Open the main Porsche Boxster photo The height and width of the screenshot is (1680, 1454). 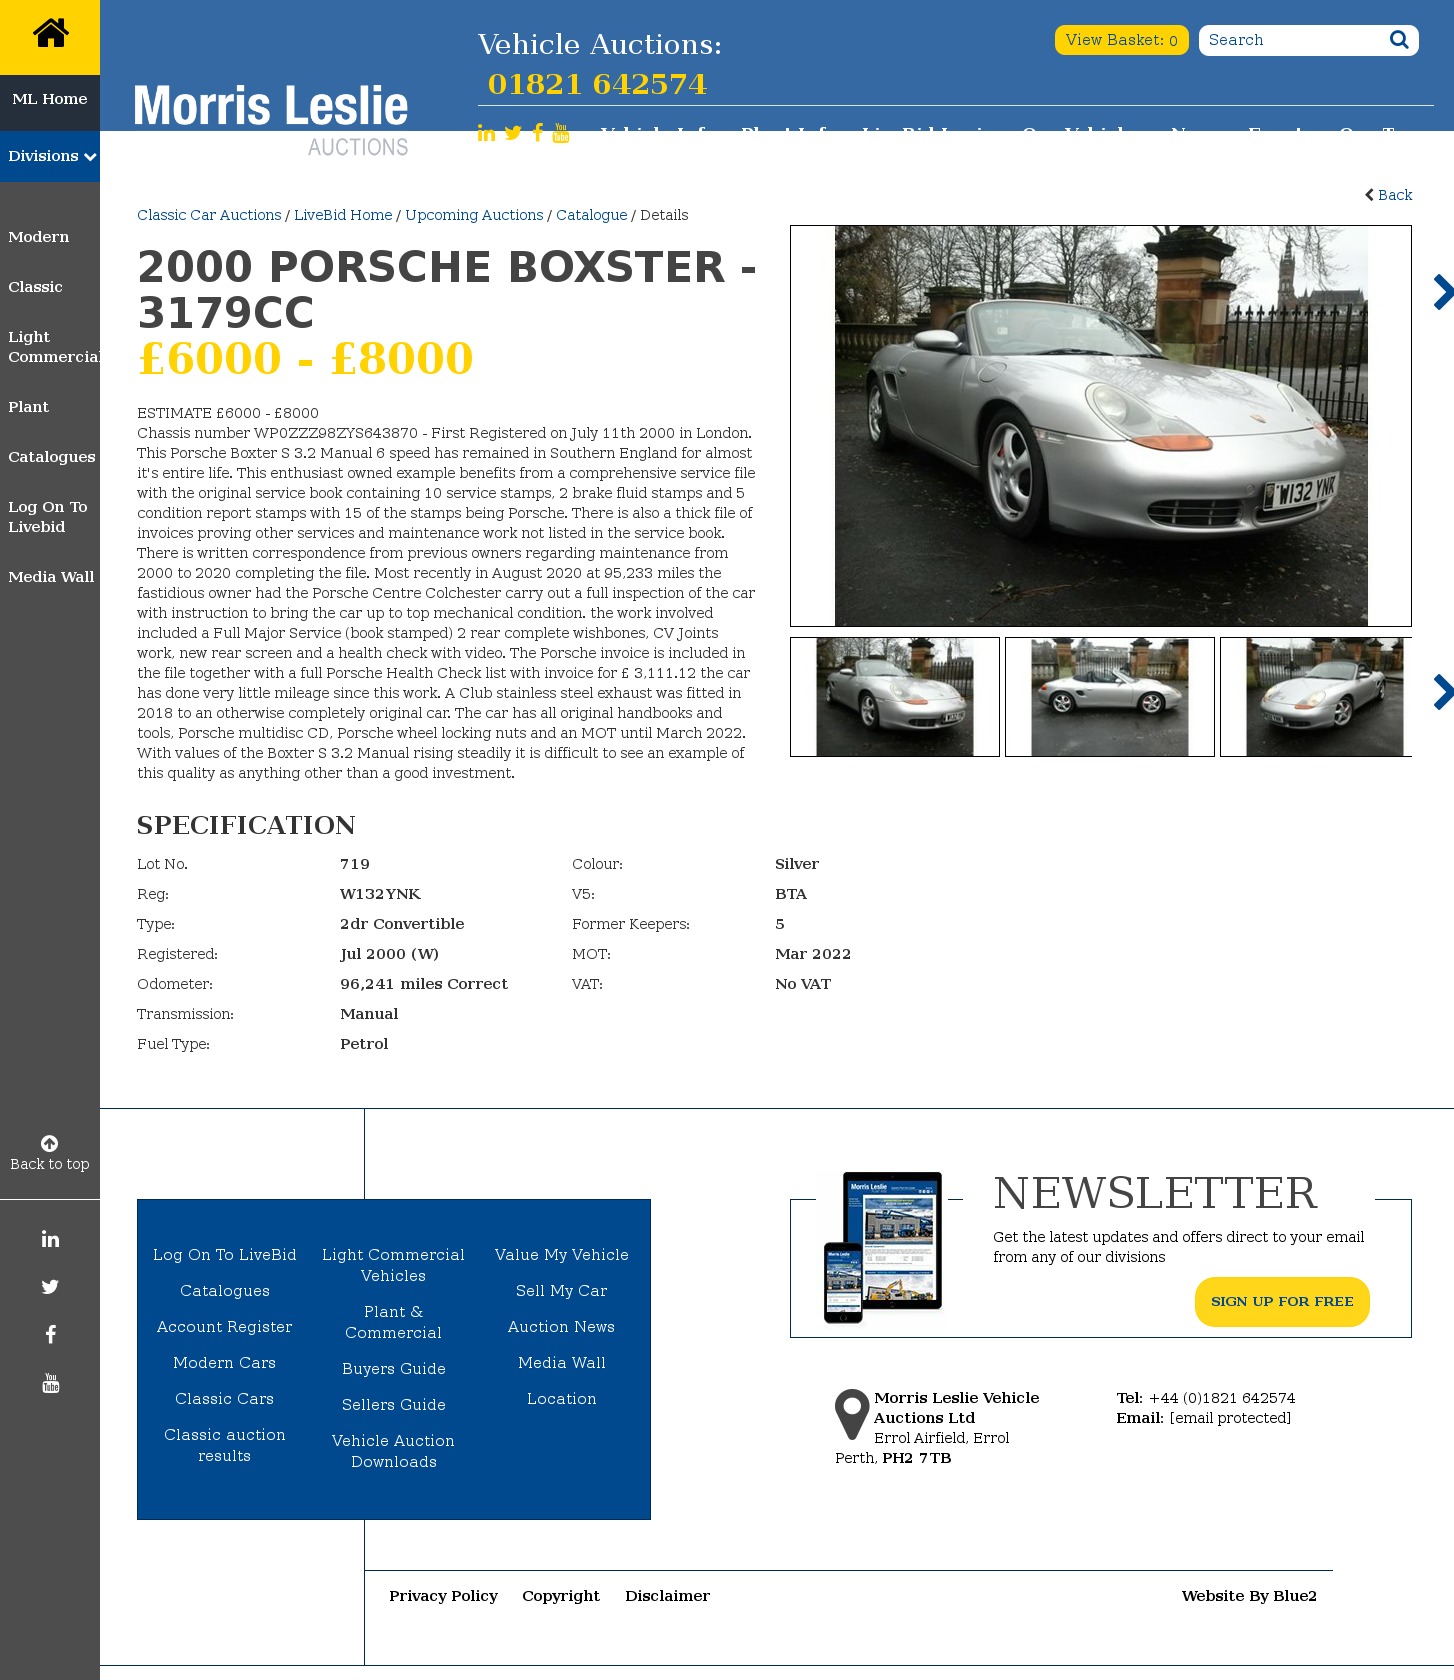coord(1101,426)
